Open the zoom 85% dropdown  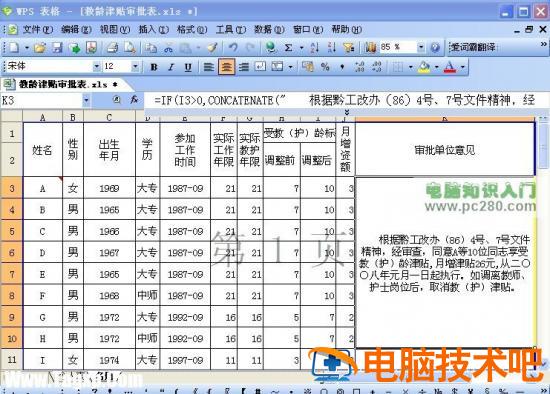[421, 47]
